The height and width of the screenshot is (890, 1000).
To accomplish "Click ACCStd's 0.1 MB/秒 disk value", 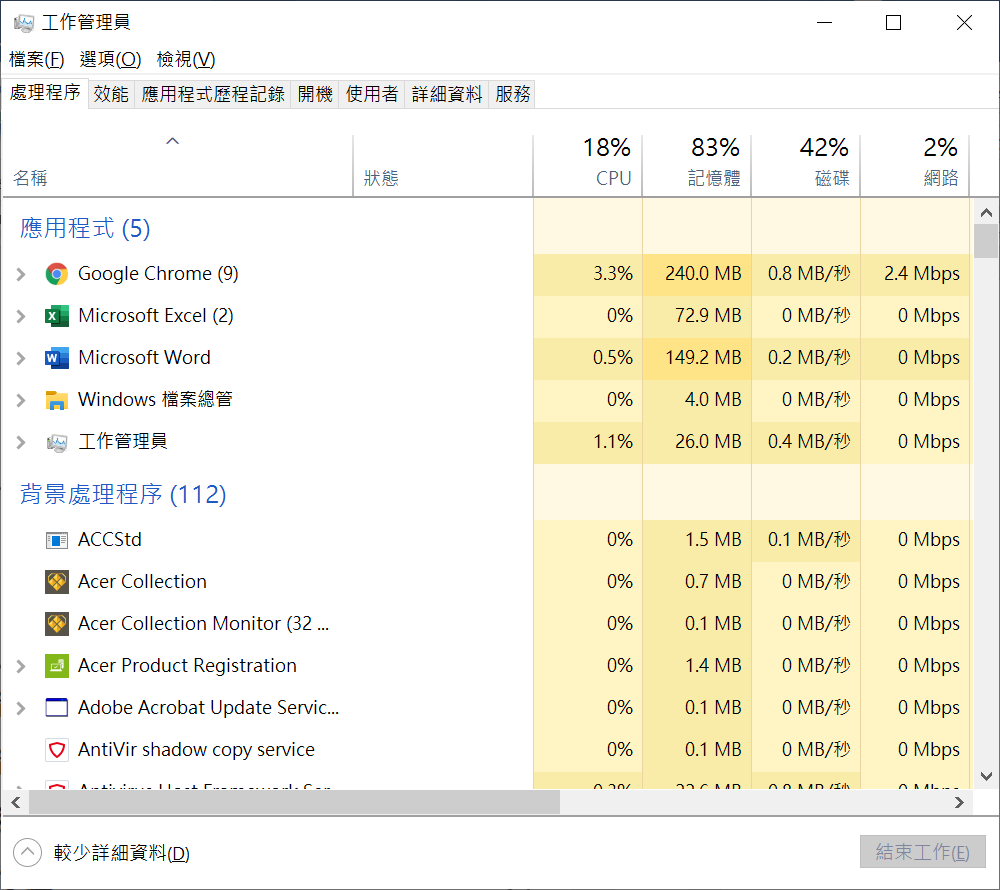I will 809,541.
